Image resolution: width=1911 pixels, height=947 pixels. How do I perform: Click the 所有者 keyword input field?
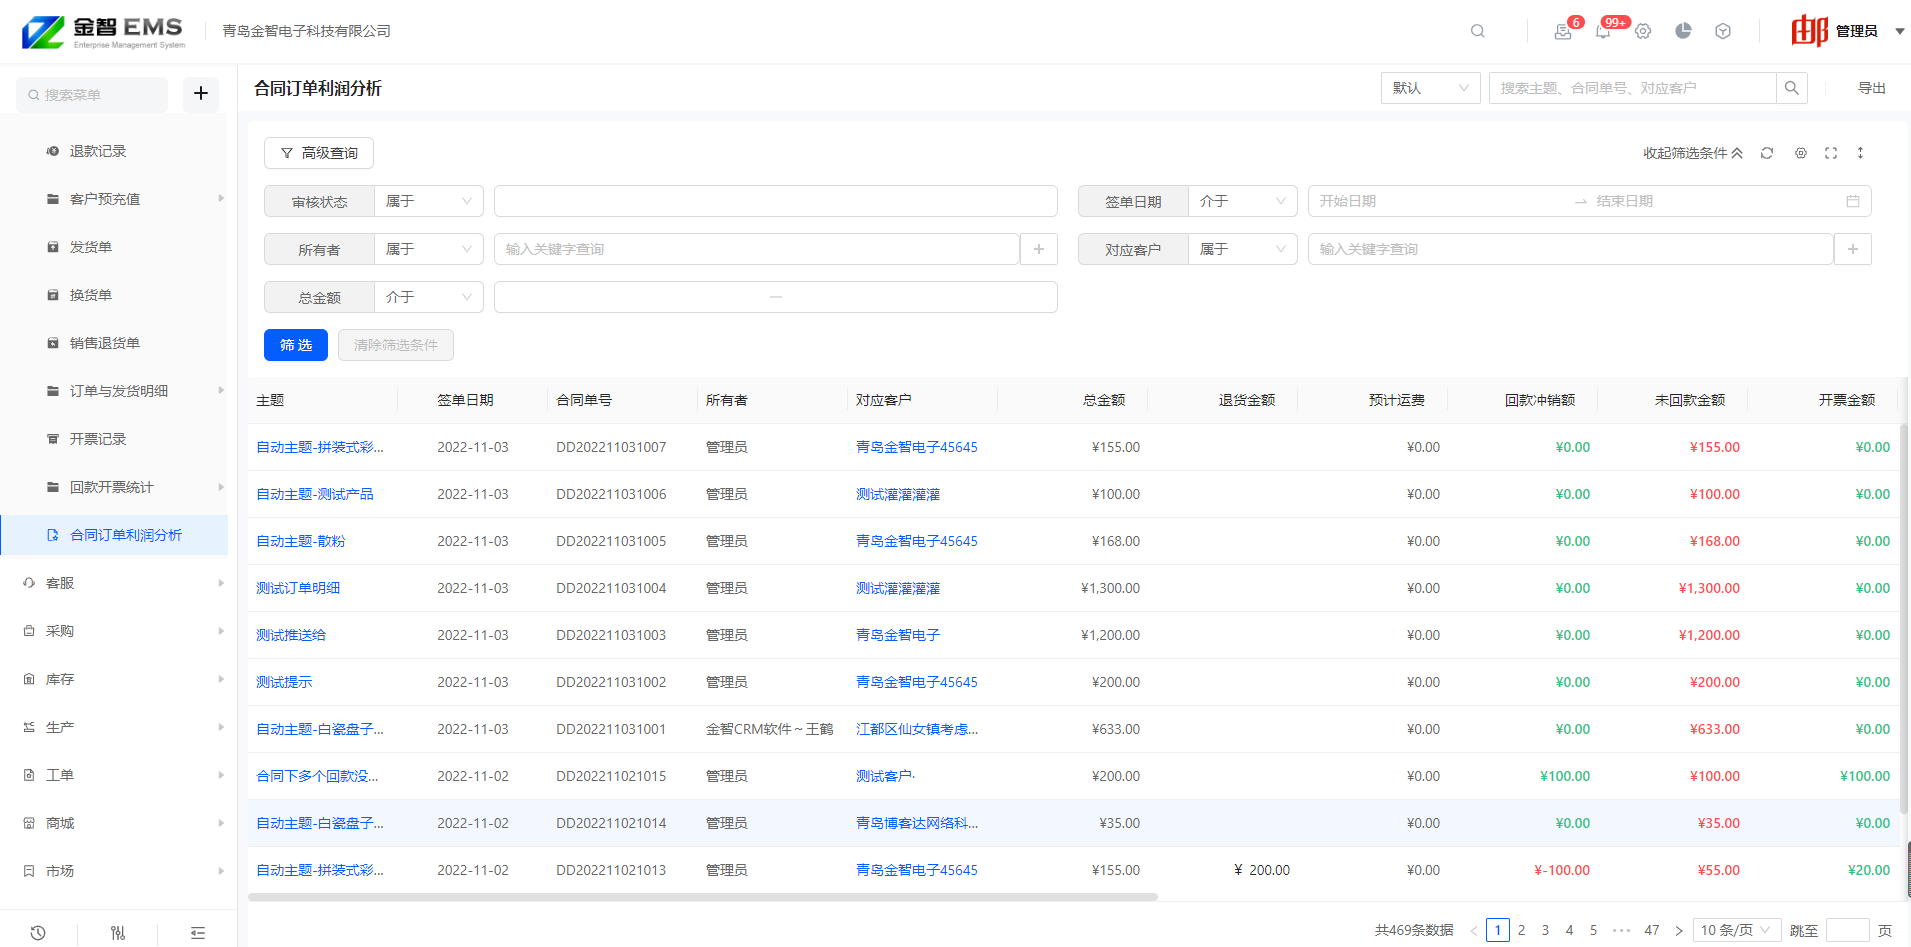756,249
